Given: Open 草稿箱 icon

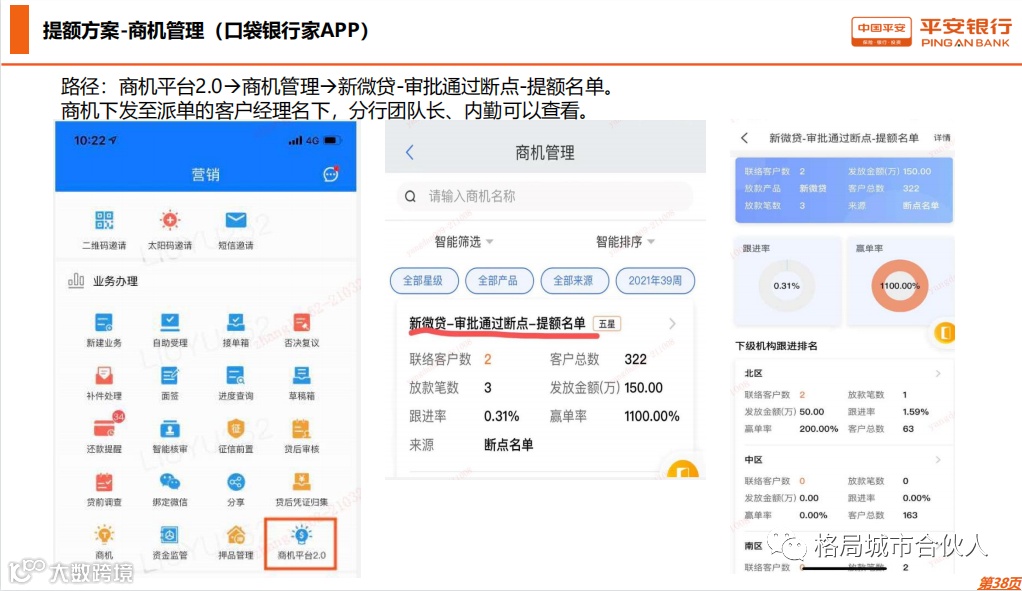Looking at the screenshot, I should 301,376.
